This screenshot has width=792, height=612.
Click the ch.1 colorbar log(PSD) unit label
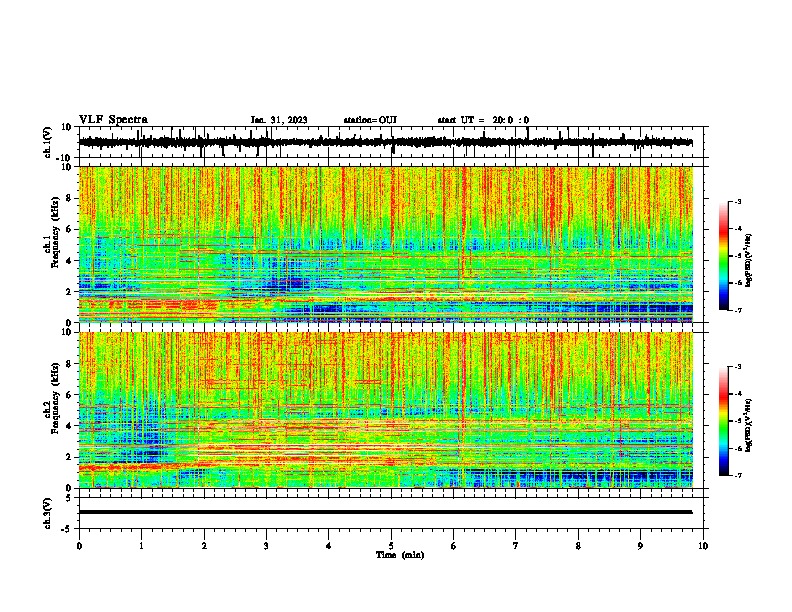(749, 261)
